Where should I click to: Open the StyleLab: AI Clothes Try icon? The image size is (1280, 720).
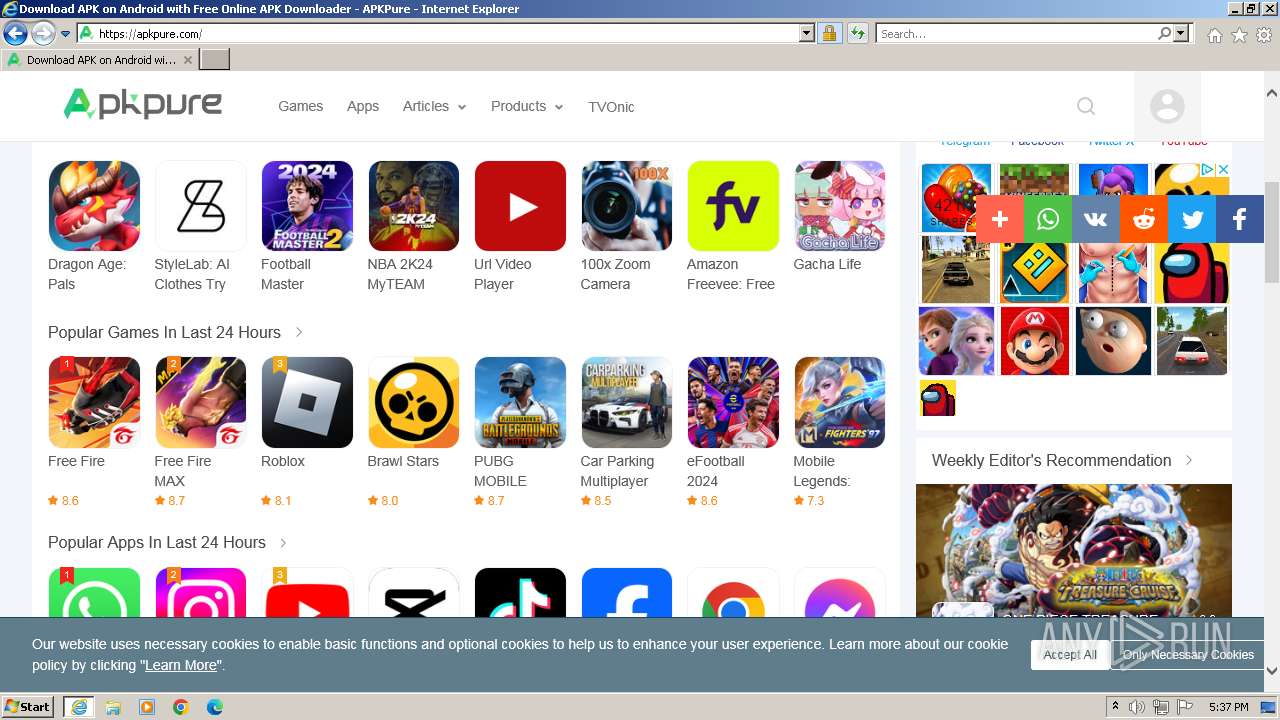[200, 206]
